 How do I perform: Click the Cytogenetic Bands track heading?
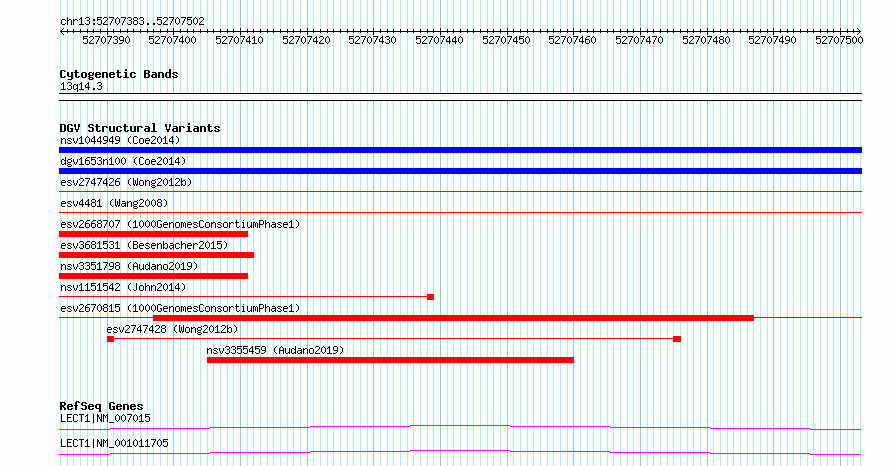point(119,74)
